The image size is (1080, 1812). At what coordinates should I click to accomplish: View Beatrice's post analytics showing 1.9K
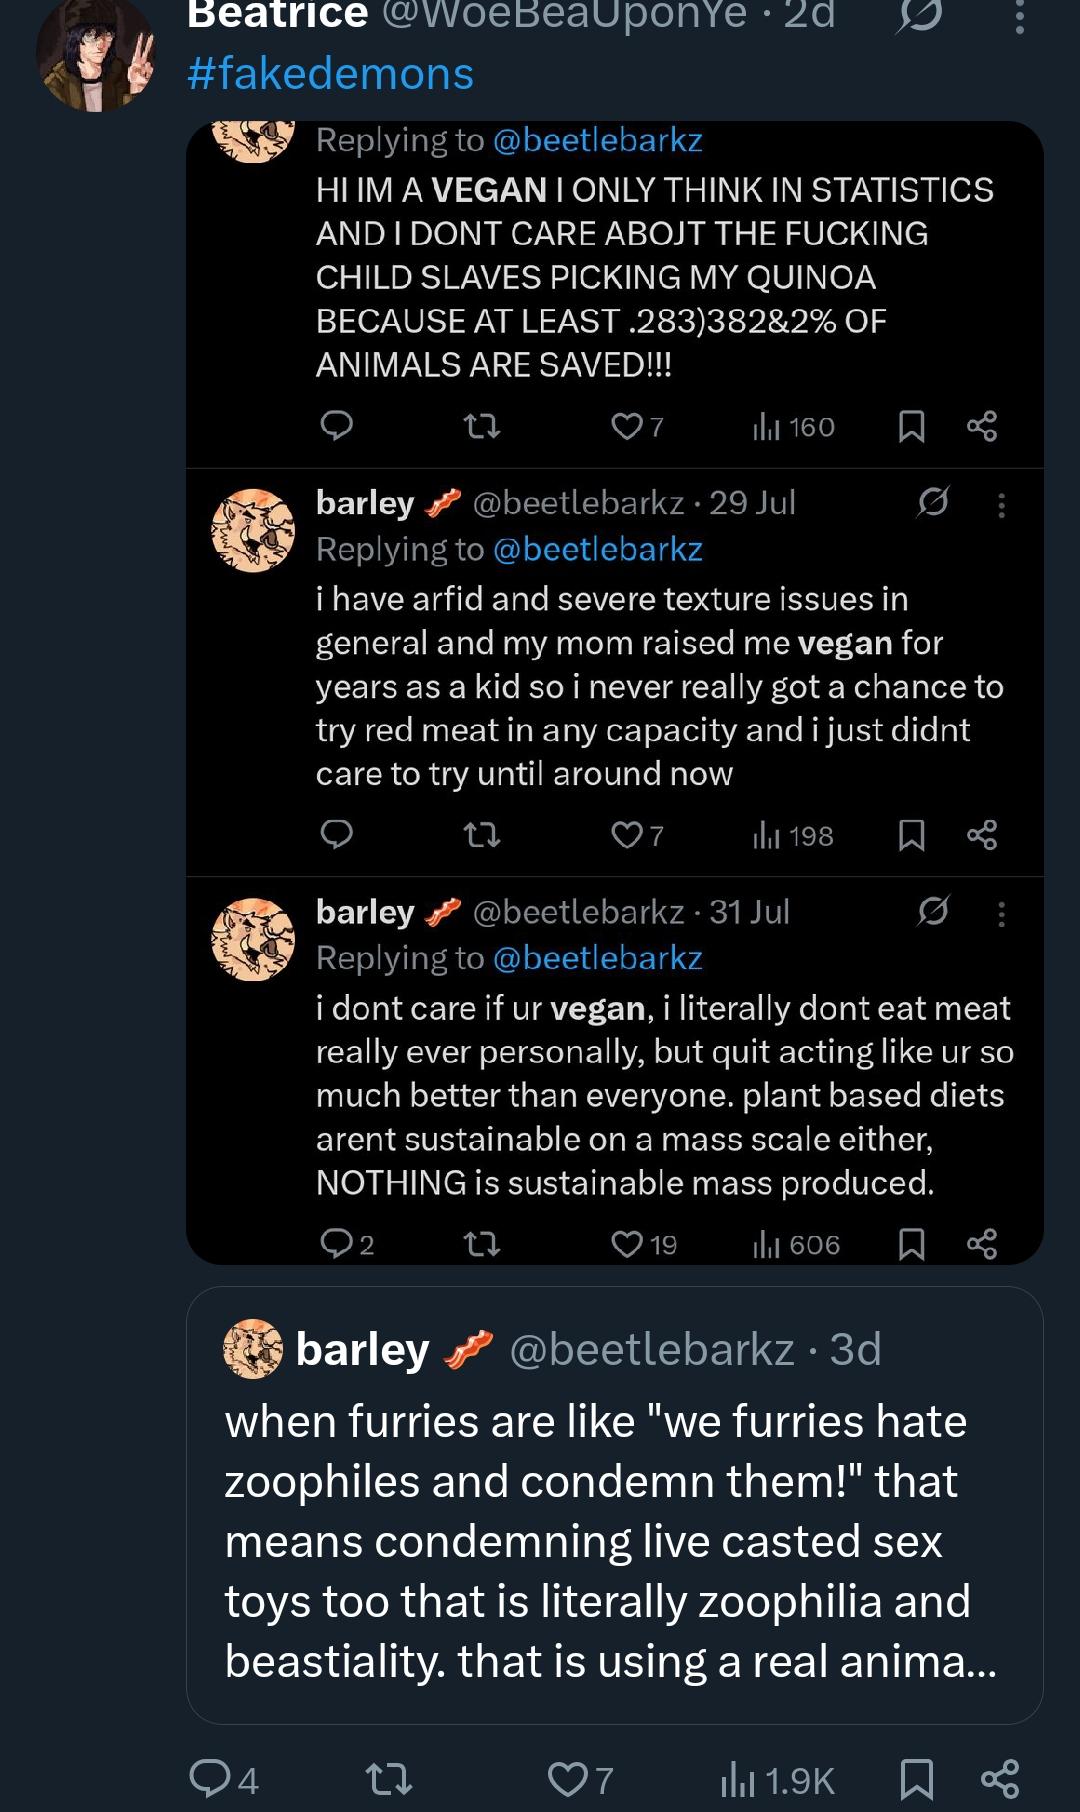[x=777, y=1780]
